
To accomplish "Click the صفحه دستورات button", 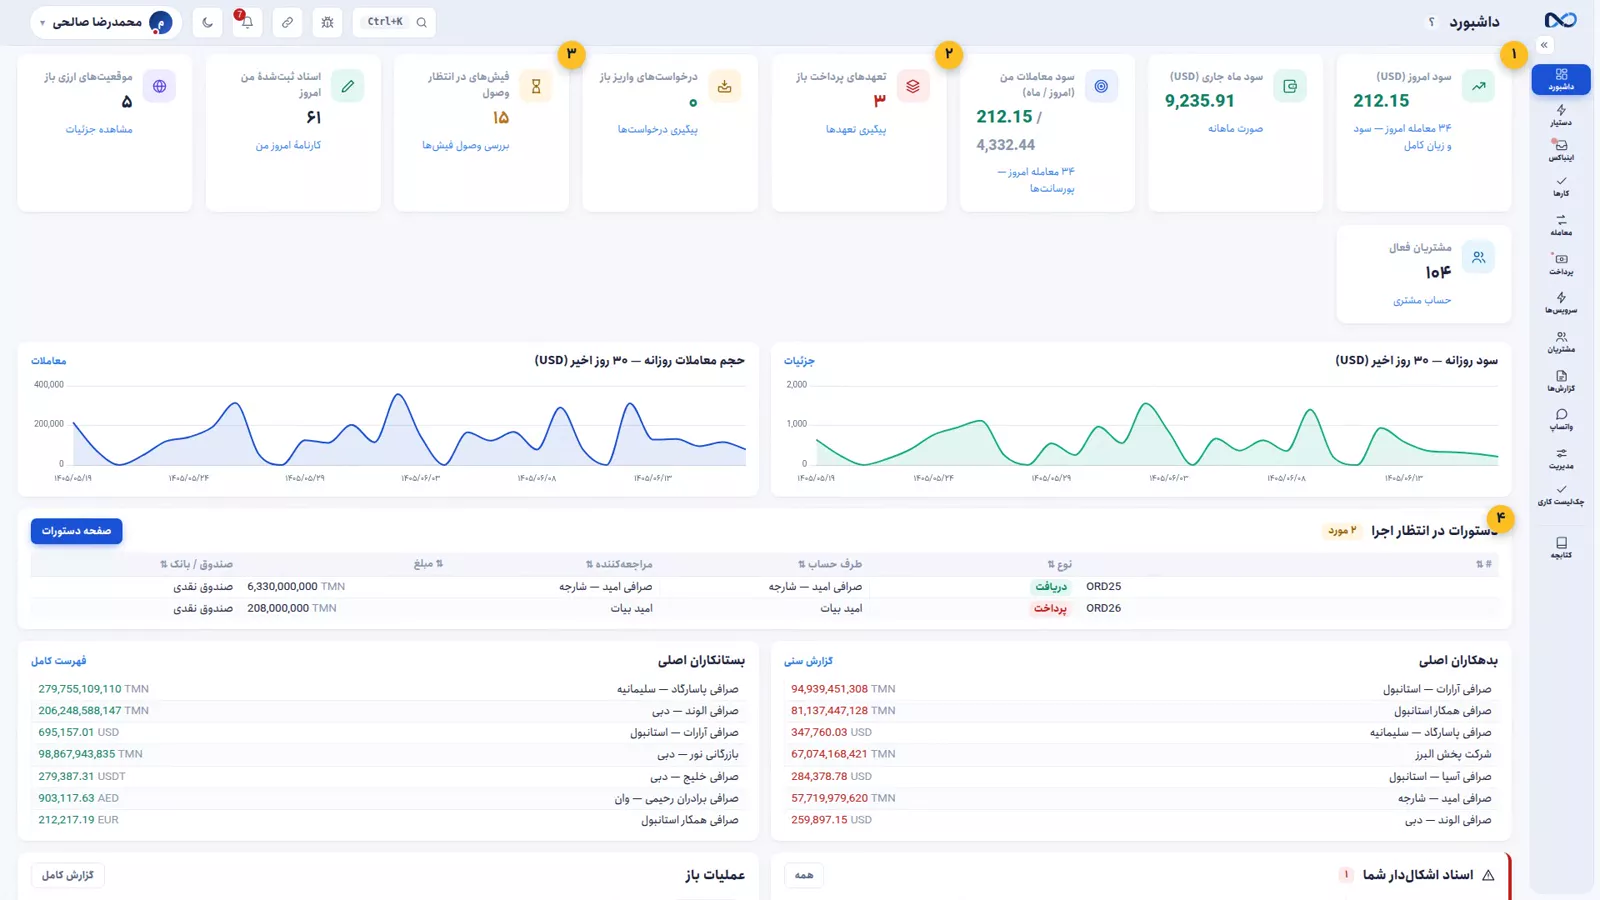I will 76,531.
